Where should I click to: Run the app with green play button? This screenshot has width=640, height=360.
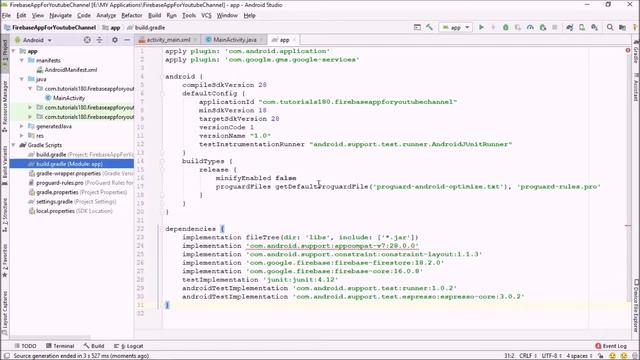click(x=481, y=27)
